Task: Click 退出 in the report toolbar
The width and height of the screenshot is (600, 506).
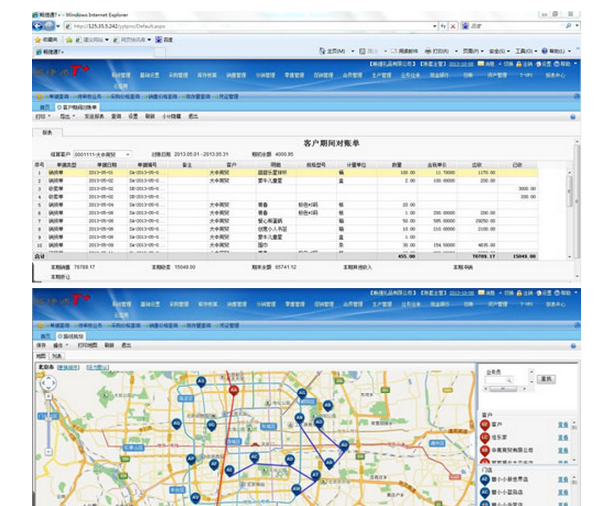Action: tap(193, 116)
